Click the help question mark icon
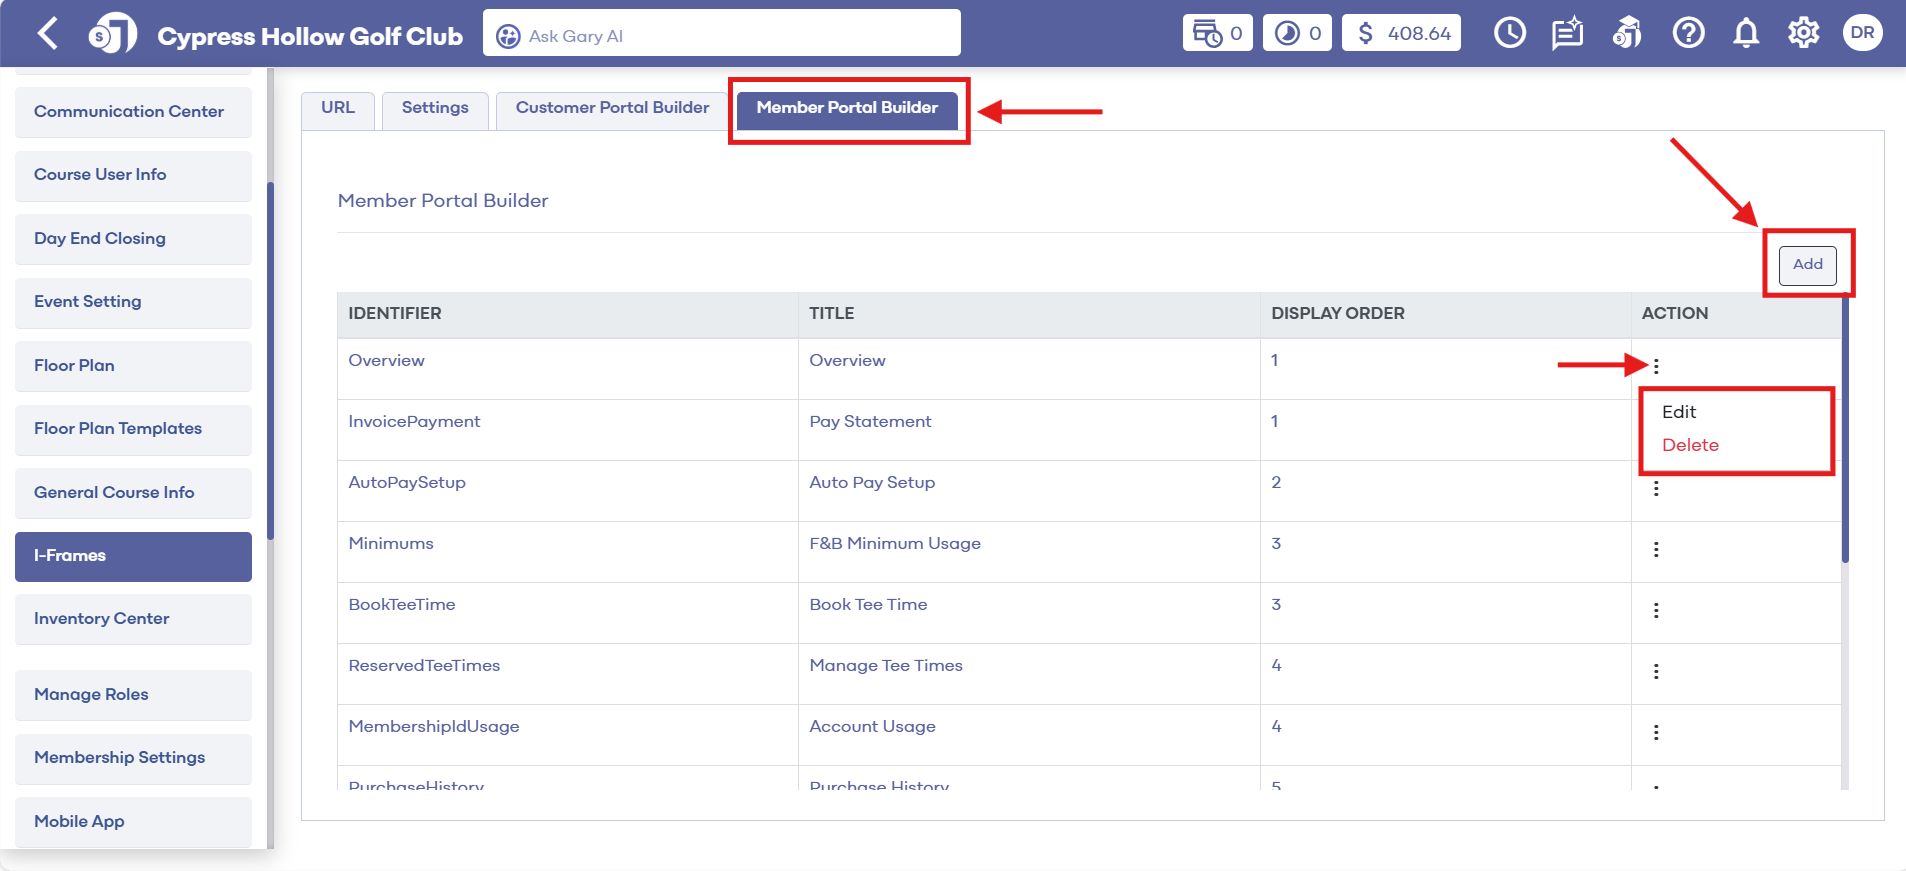 (x=1688, y=34)
